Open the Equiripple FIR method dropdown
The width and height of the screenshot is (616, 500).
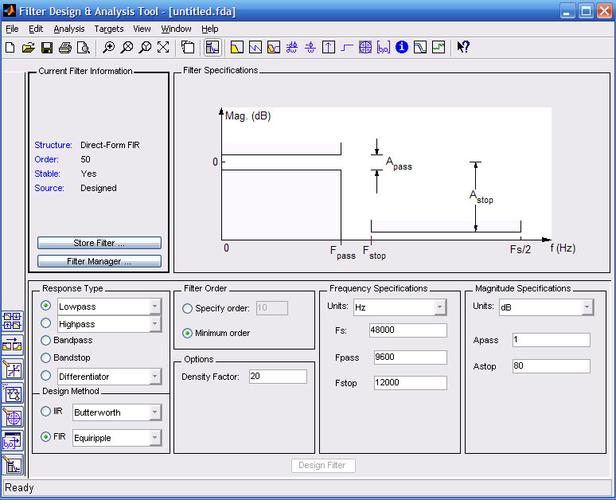coord(155,437)
